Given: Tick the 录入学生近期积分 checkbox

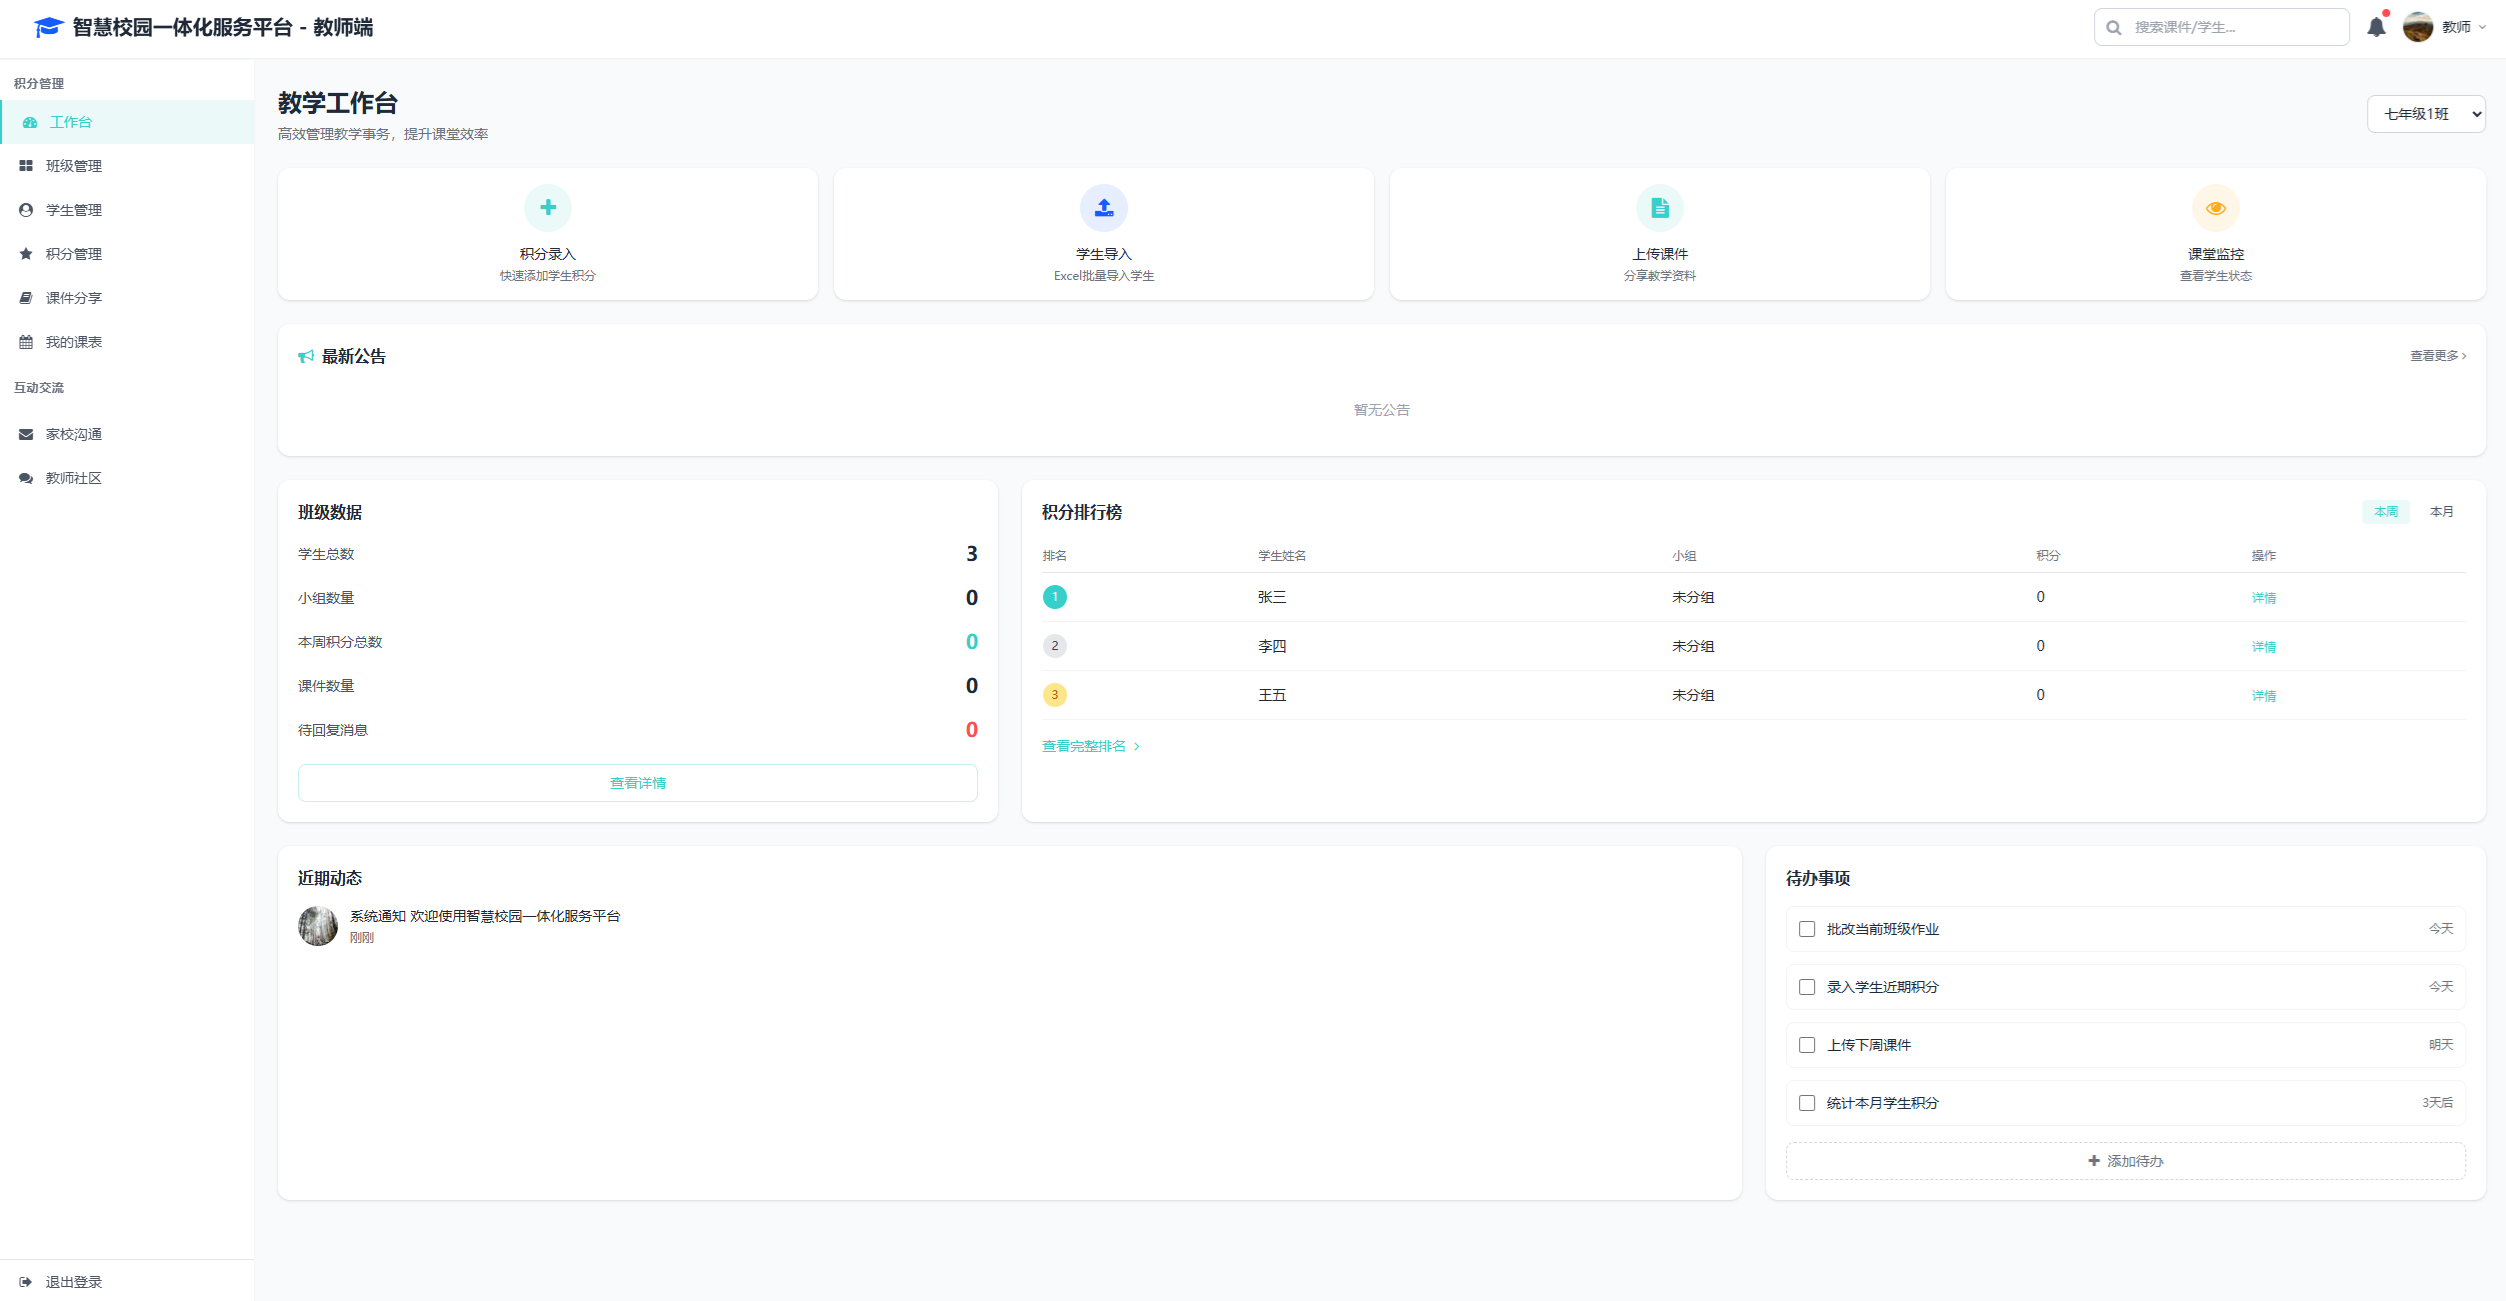Looking at the screenshot, I should tap(1807, 987).
